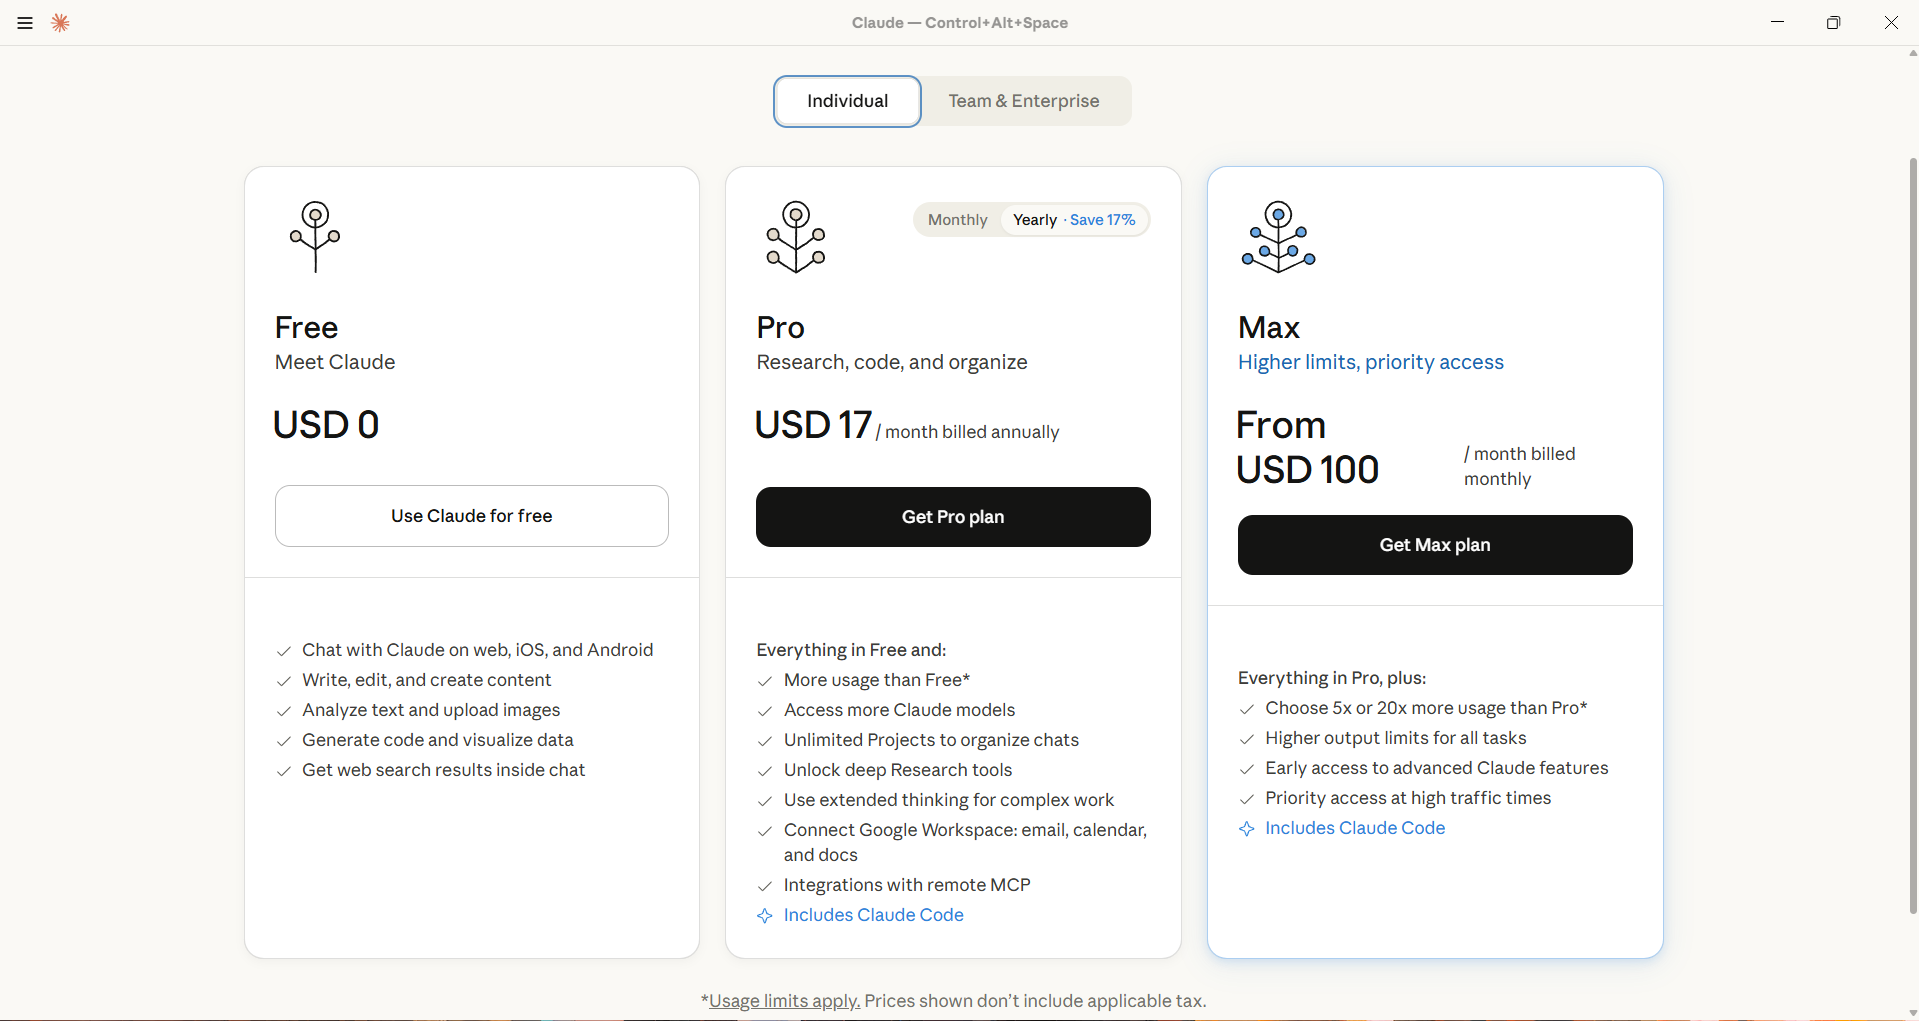Click the vertical scrollbar thumb
Viewport: 1919px width, 1021px height.
pyautogui.click(x=1913, y=535)
